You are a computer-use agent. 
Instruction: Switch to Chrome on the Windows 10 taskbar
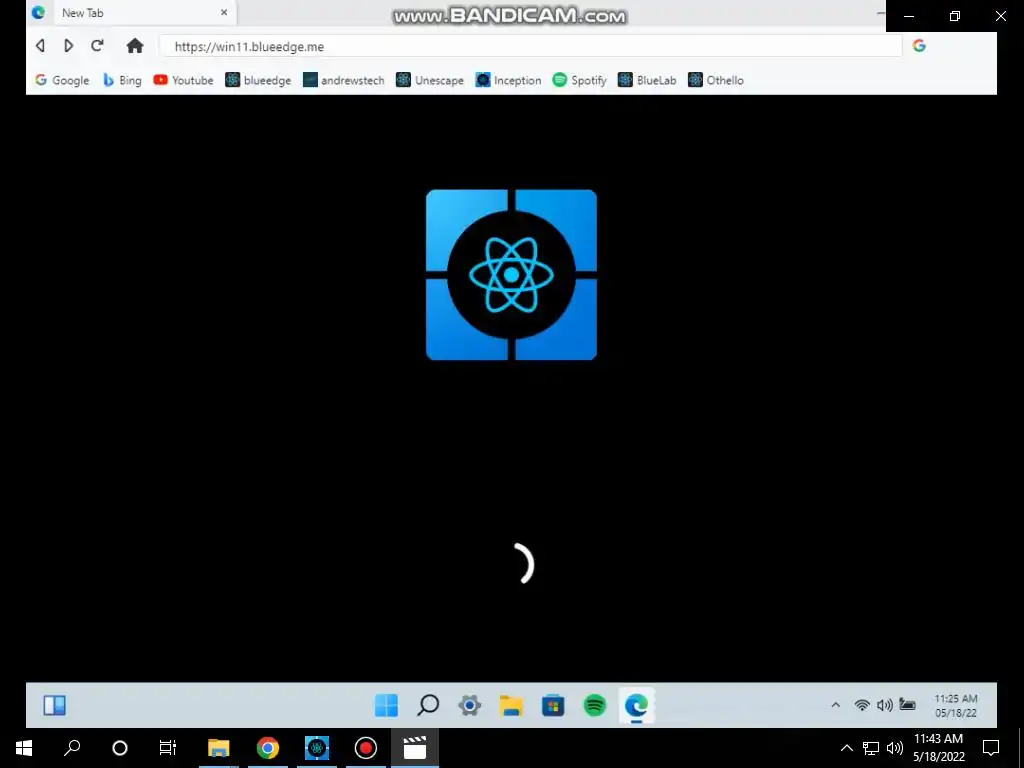268,748
